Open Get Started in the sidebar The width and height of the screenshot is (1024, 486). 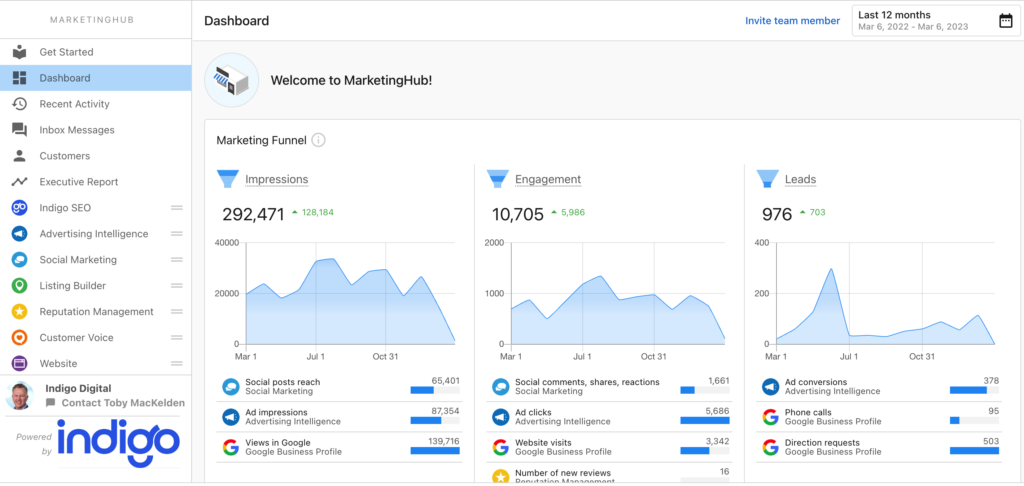point(95,52)
